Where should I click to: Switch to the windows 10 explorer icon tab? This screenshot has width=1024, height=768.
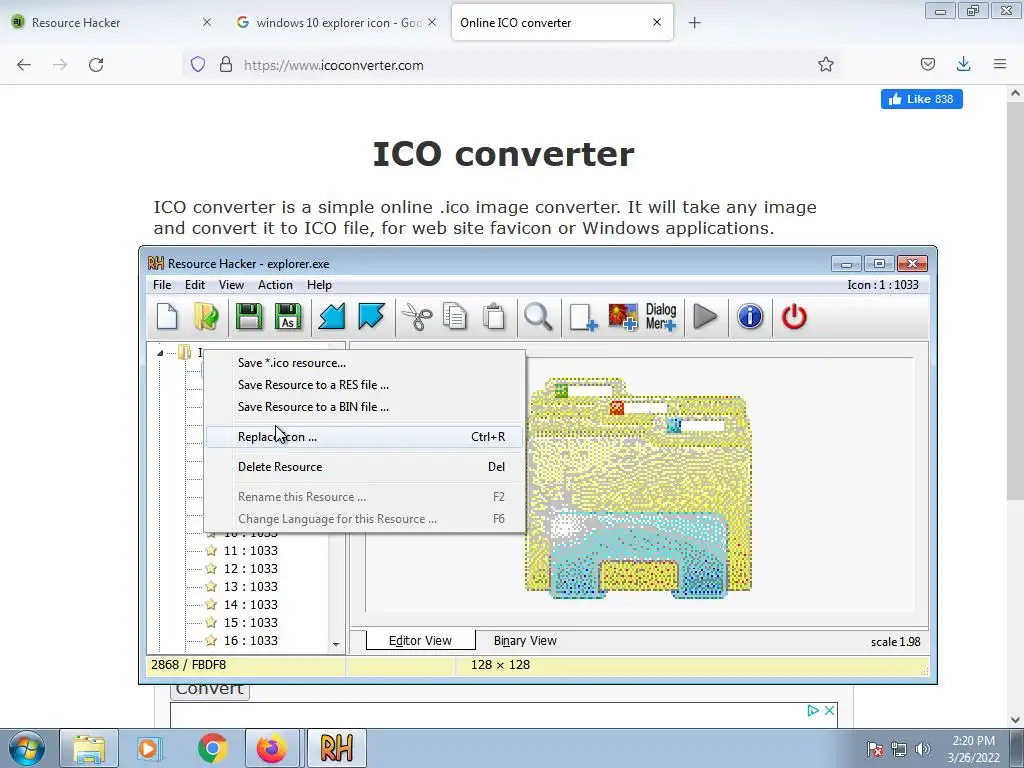click(x=334, y=22)
